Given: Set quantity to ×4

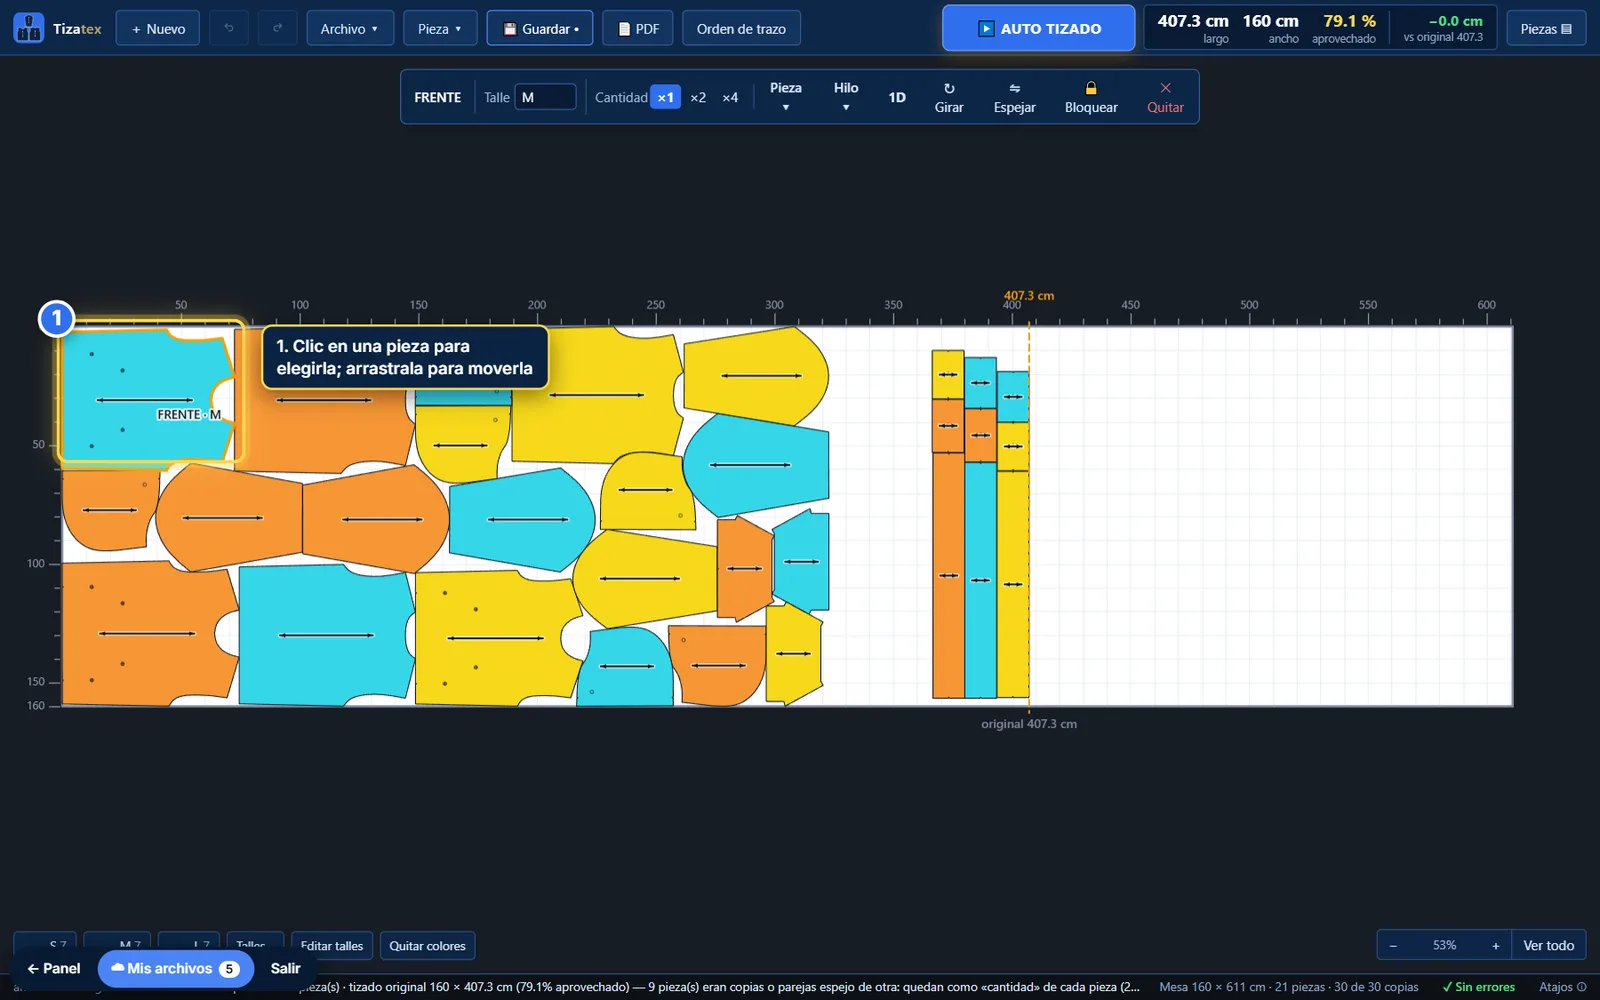Looking at the screenshot, I should point(730,97).
